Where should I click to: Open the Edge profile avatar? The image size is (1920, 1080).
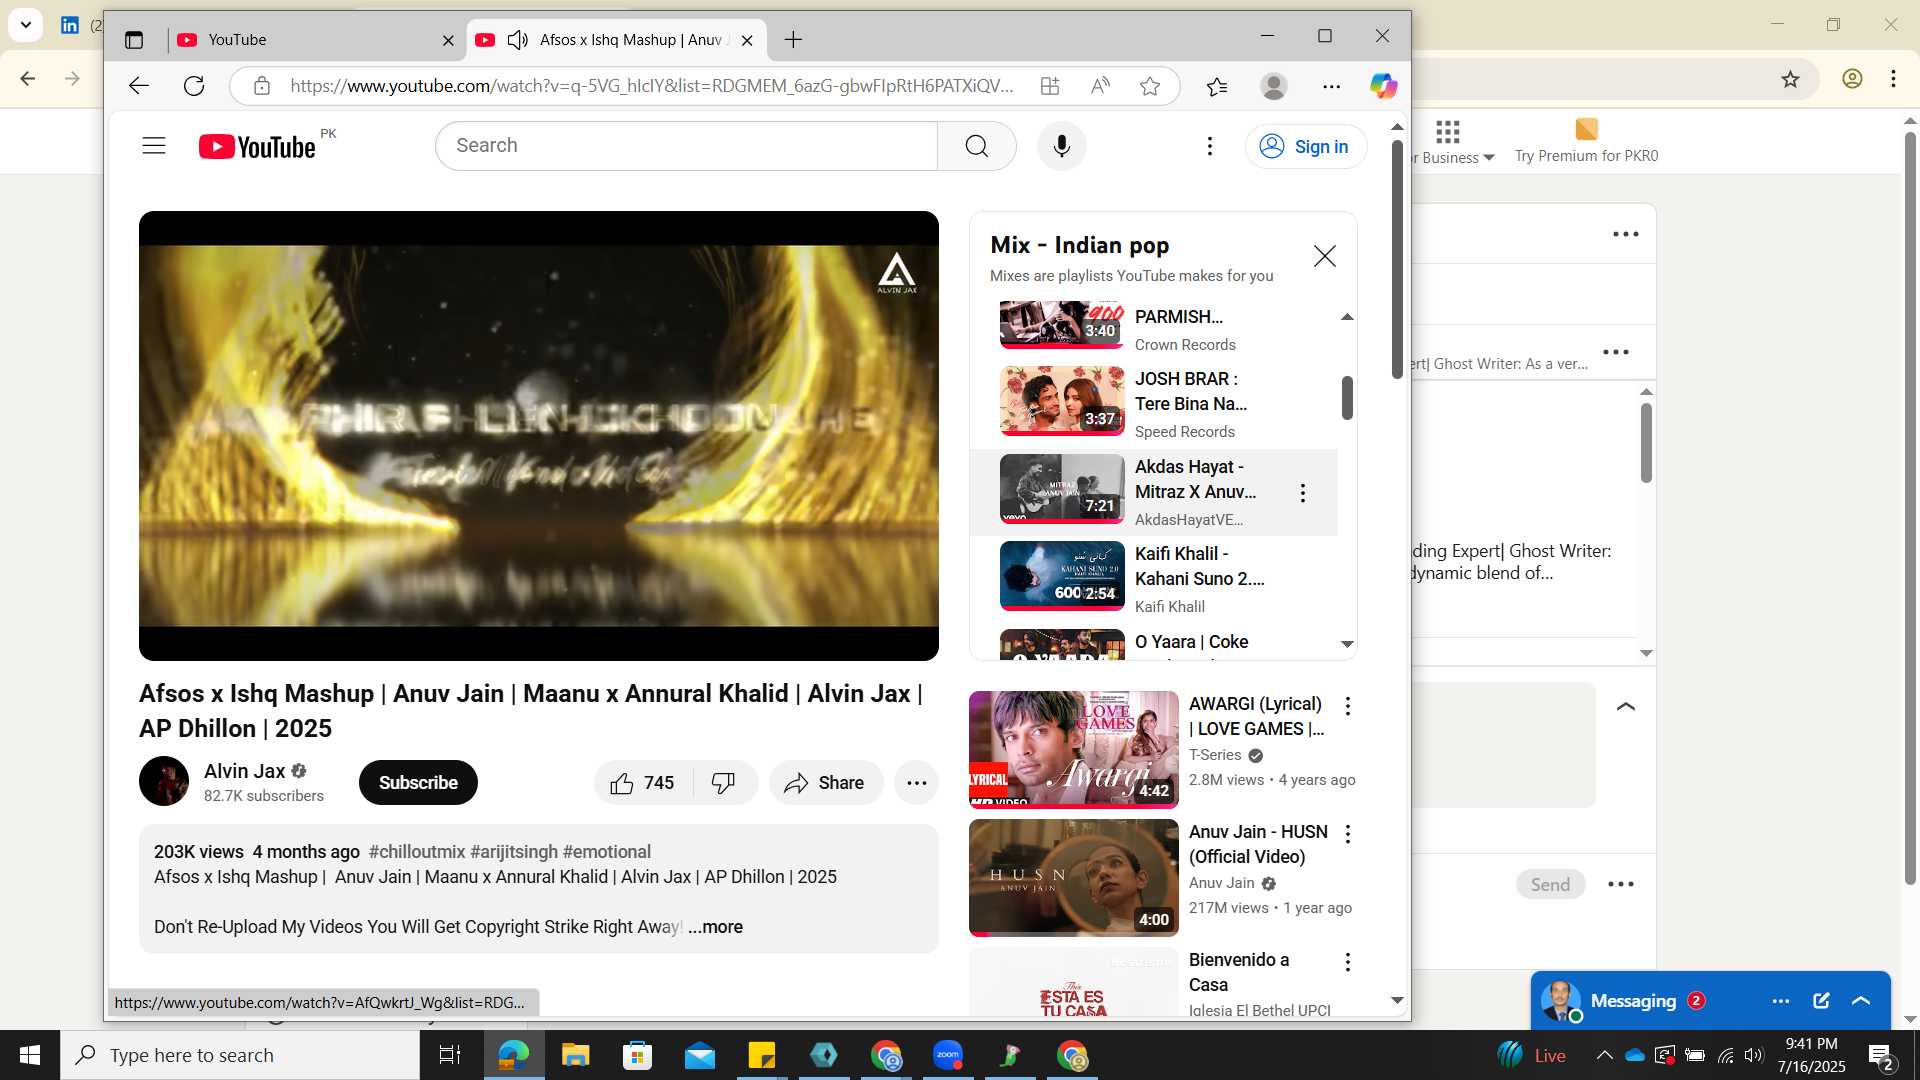click(x=1273, y=86)
